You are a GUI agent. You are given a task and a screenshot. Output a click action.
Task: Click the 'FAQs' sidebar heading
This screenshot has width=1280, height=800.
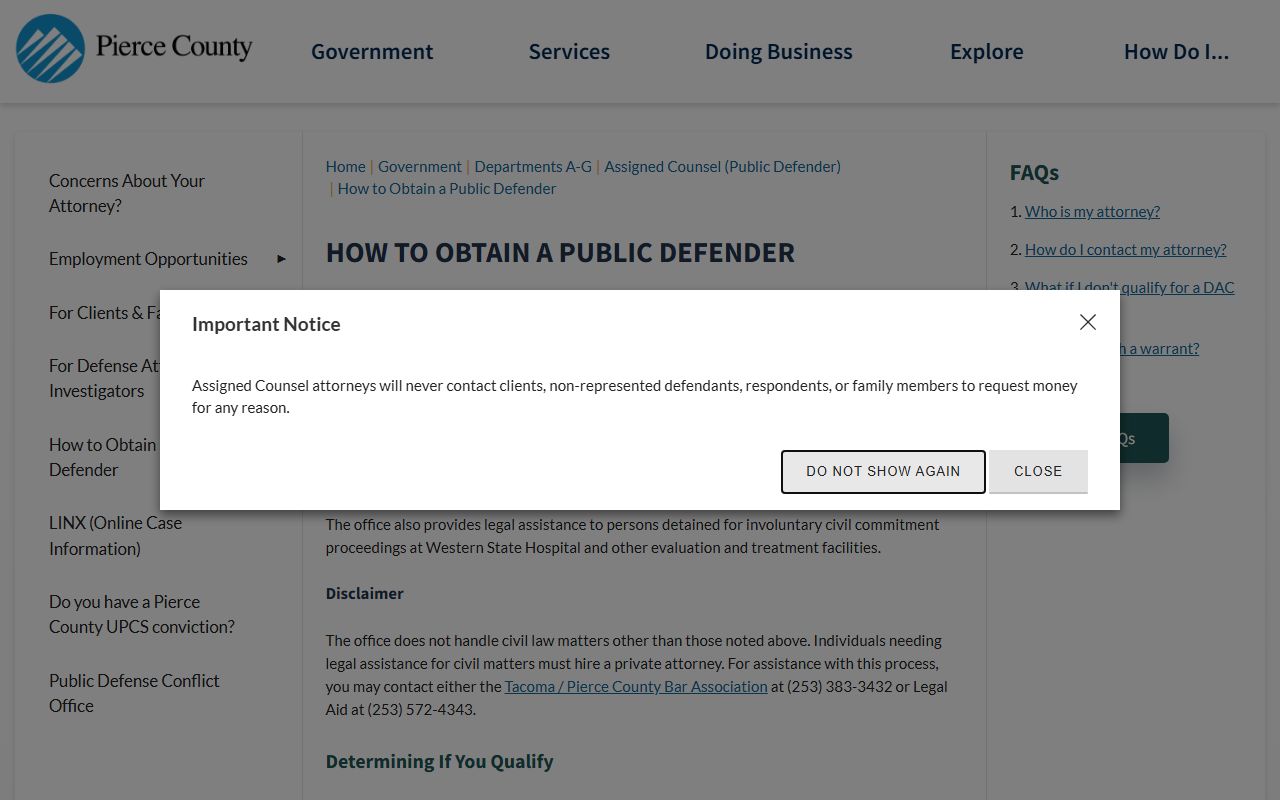(x=1034, y=172)
